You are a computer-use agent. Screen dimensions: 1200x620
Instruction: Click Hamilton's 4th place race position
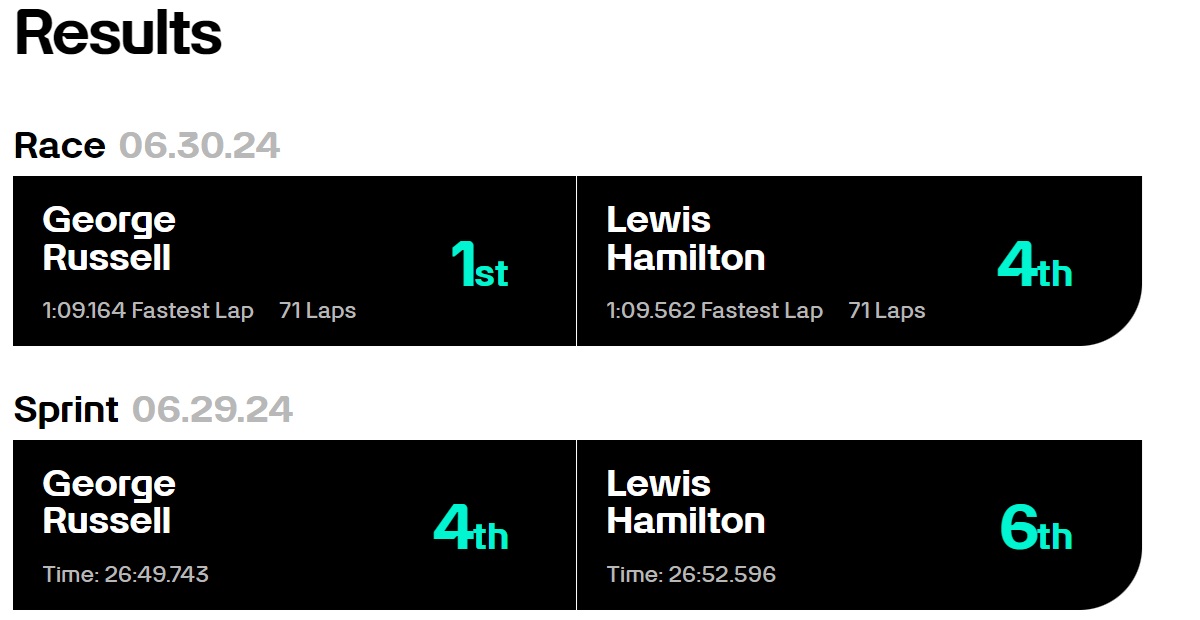1034,265
